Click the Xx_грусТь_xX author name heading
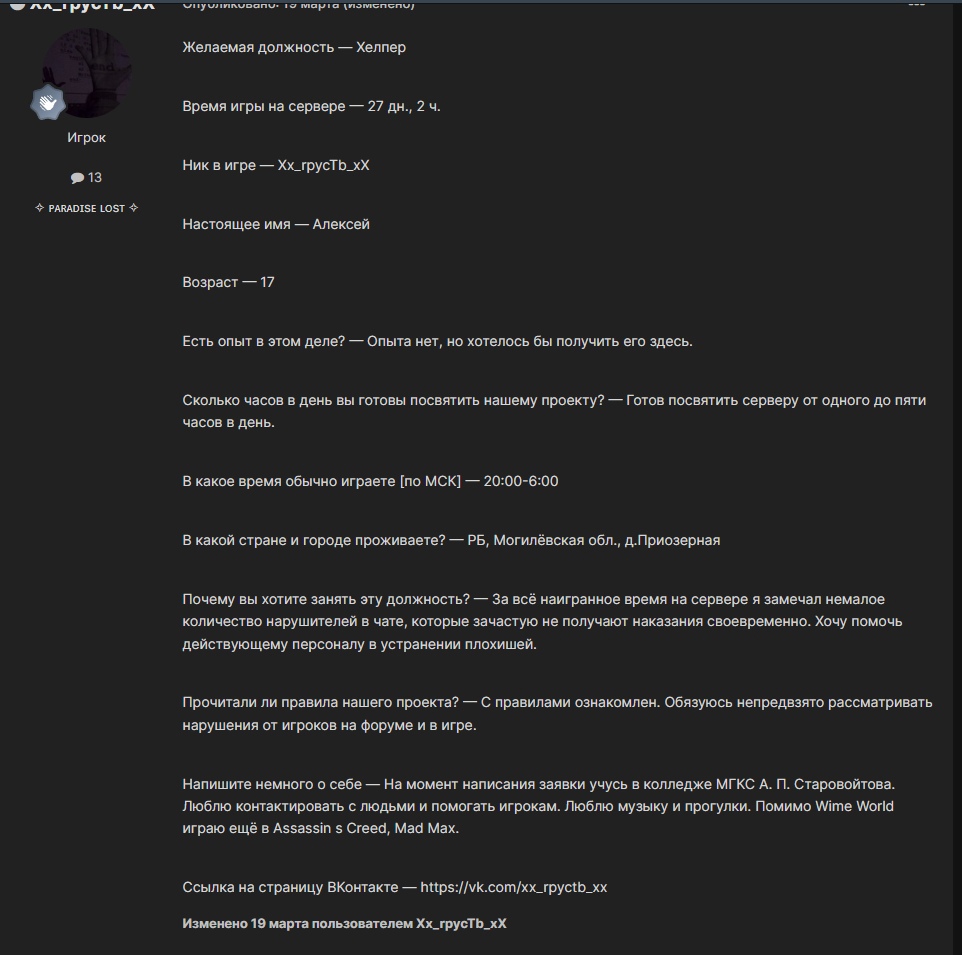The width and height of the screenshot is (962, 955). pos(93,5)
